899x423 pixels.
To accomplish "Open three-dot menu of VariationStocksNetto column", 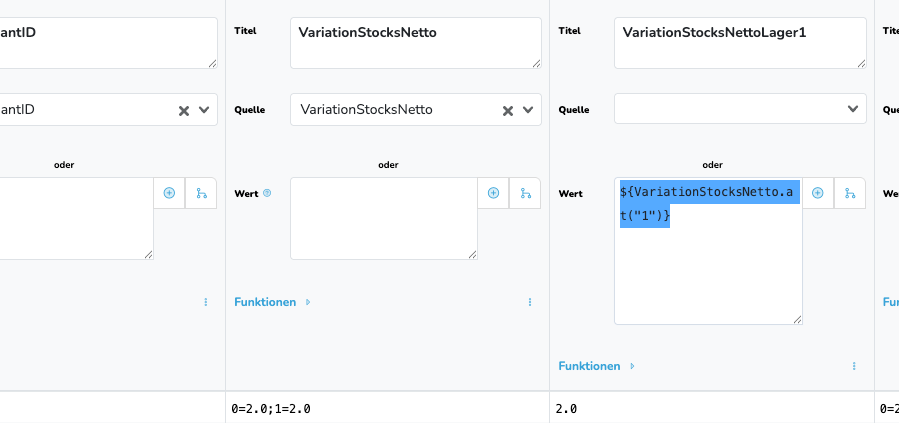I will pos(529,302).
